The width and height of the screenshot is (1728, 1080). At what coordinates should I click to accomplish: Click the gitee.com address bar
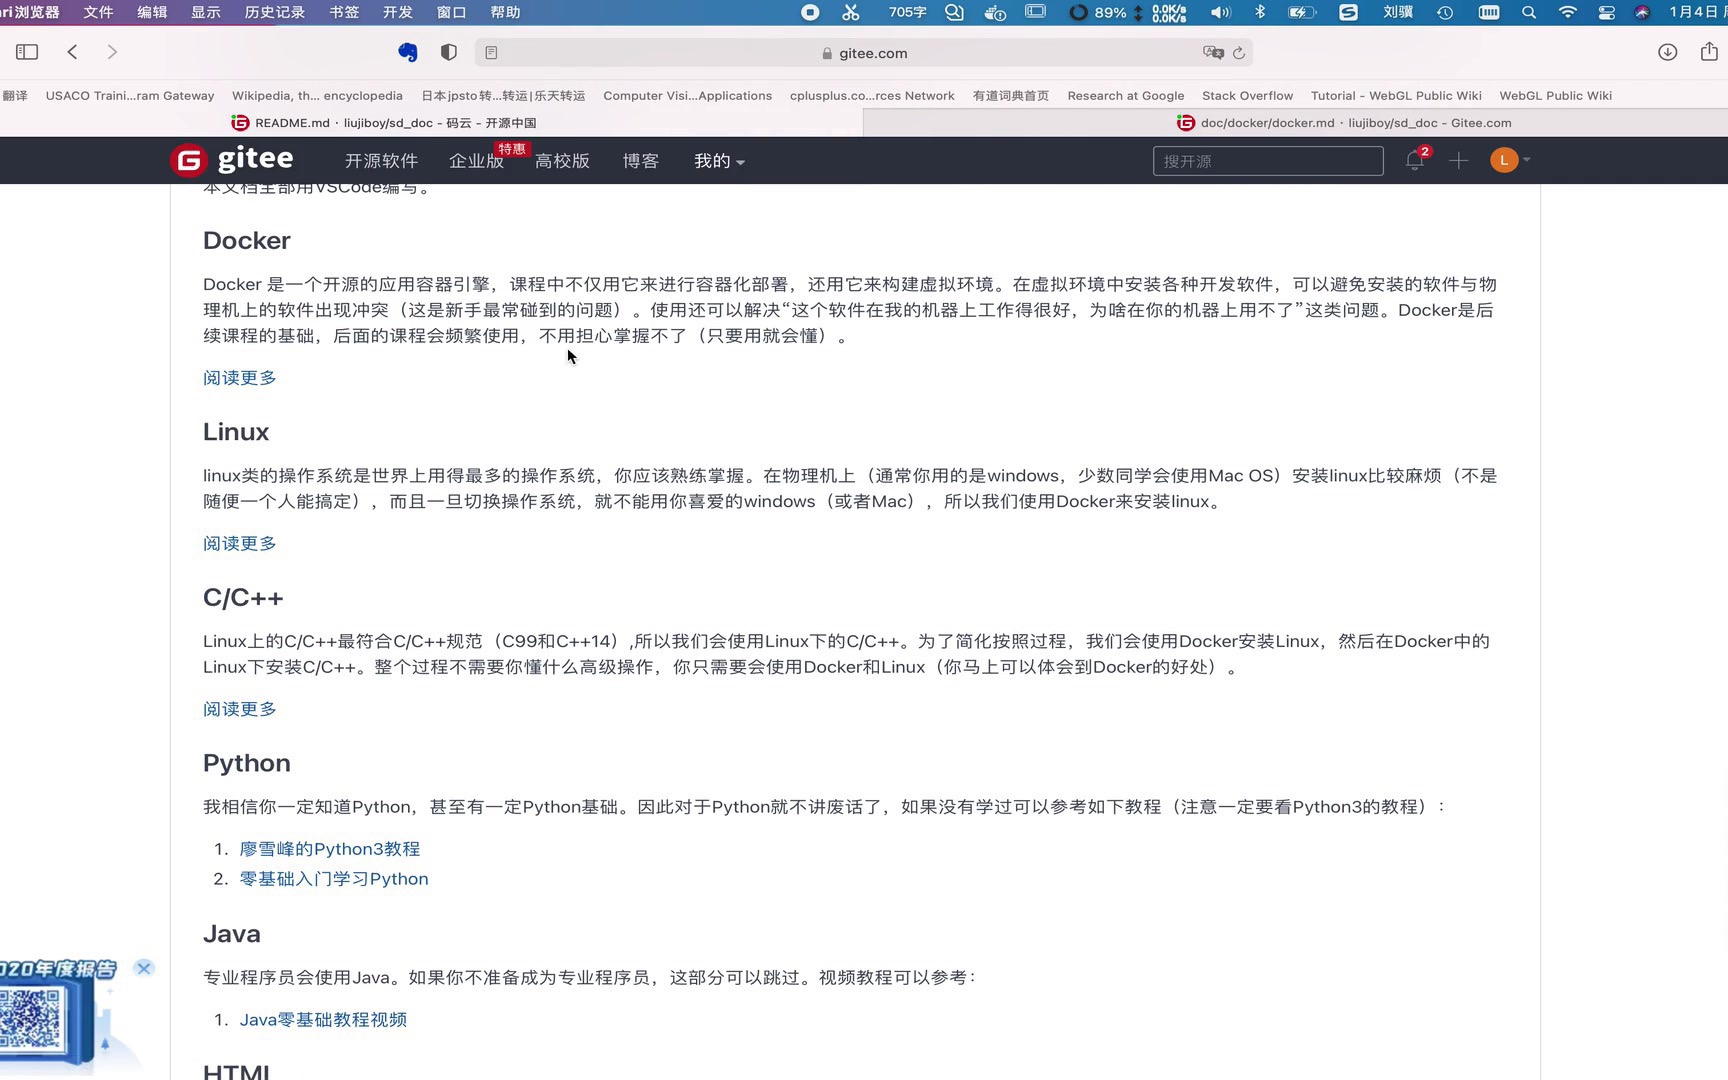864,53
